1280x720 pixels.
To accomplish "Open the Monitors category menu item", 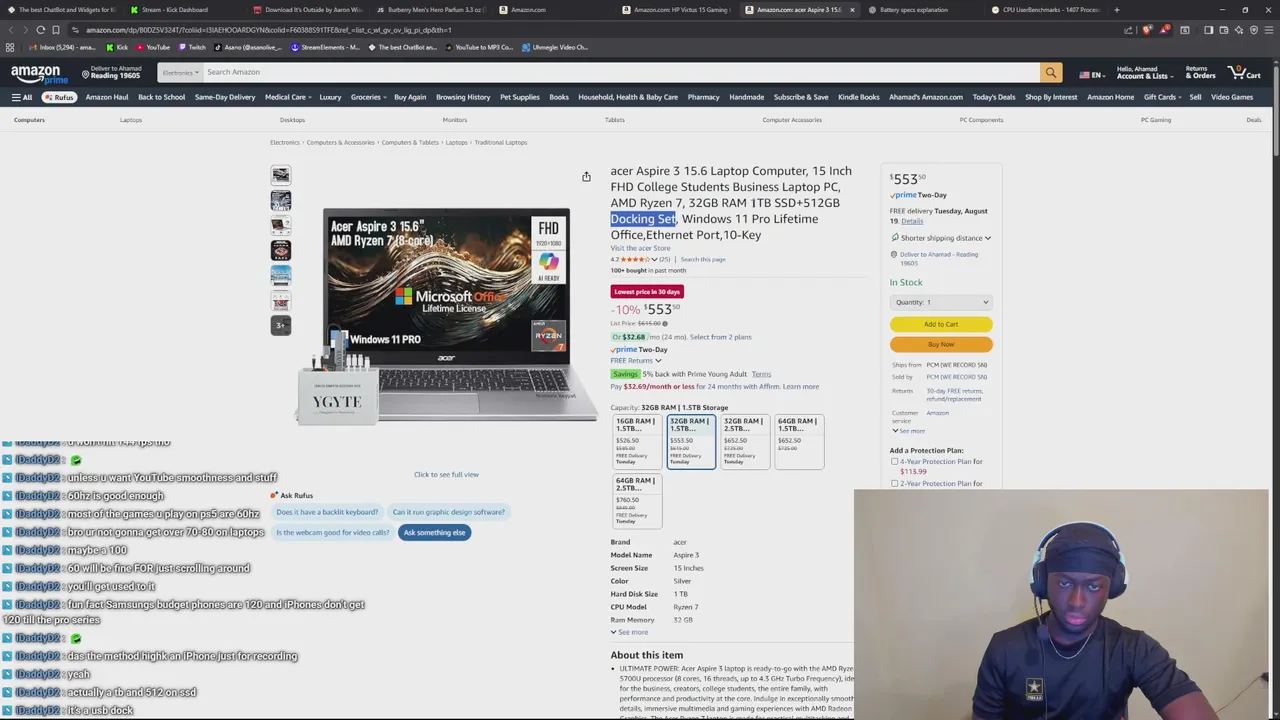I will click(x=455, y=120).
